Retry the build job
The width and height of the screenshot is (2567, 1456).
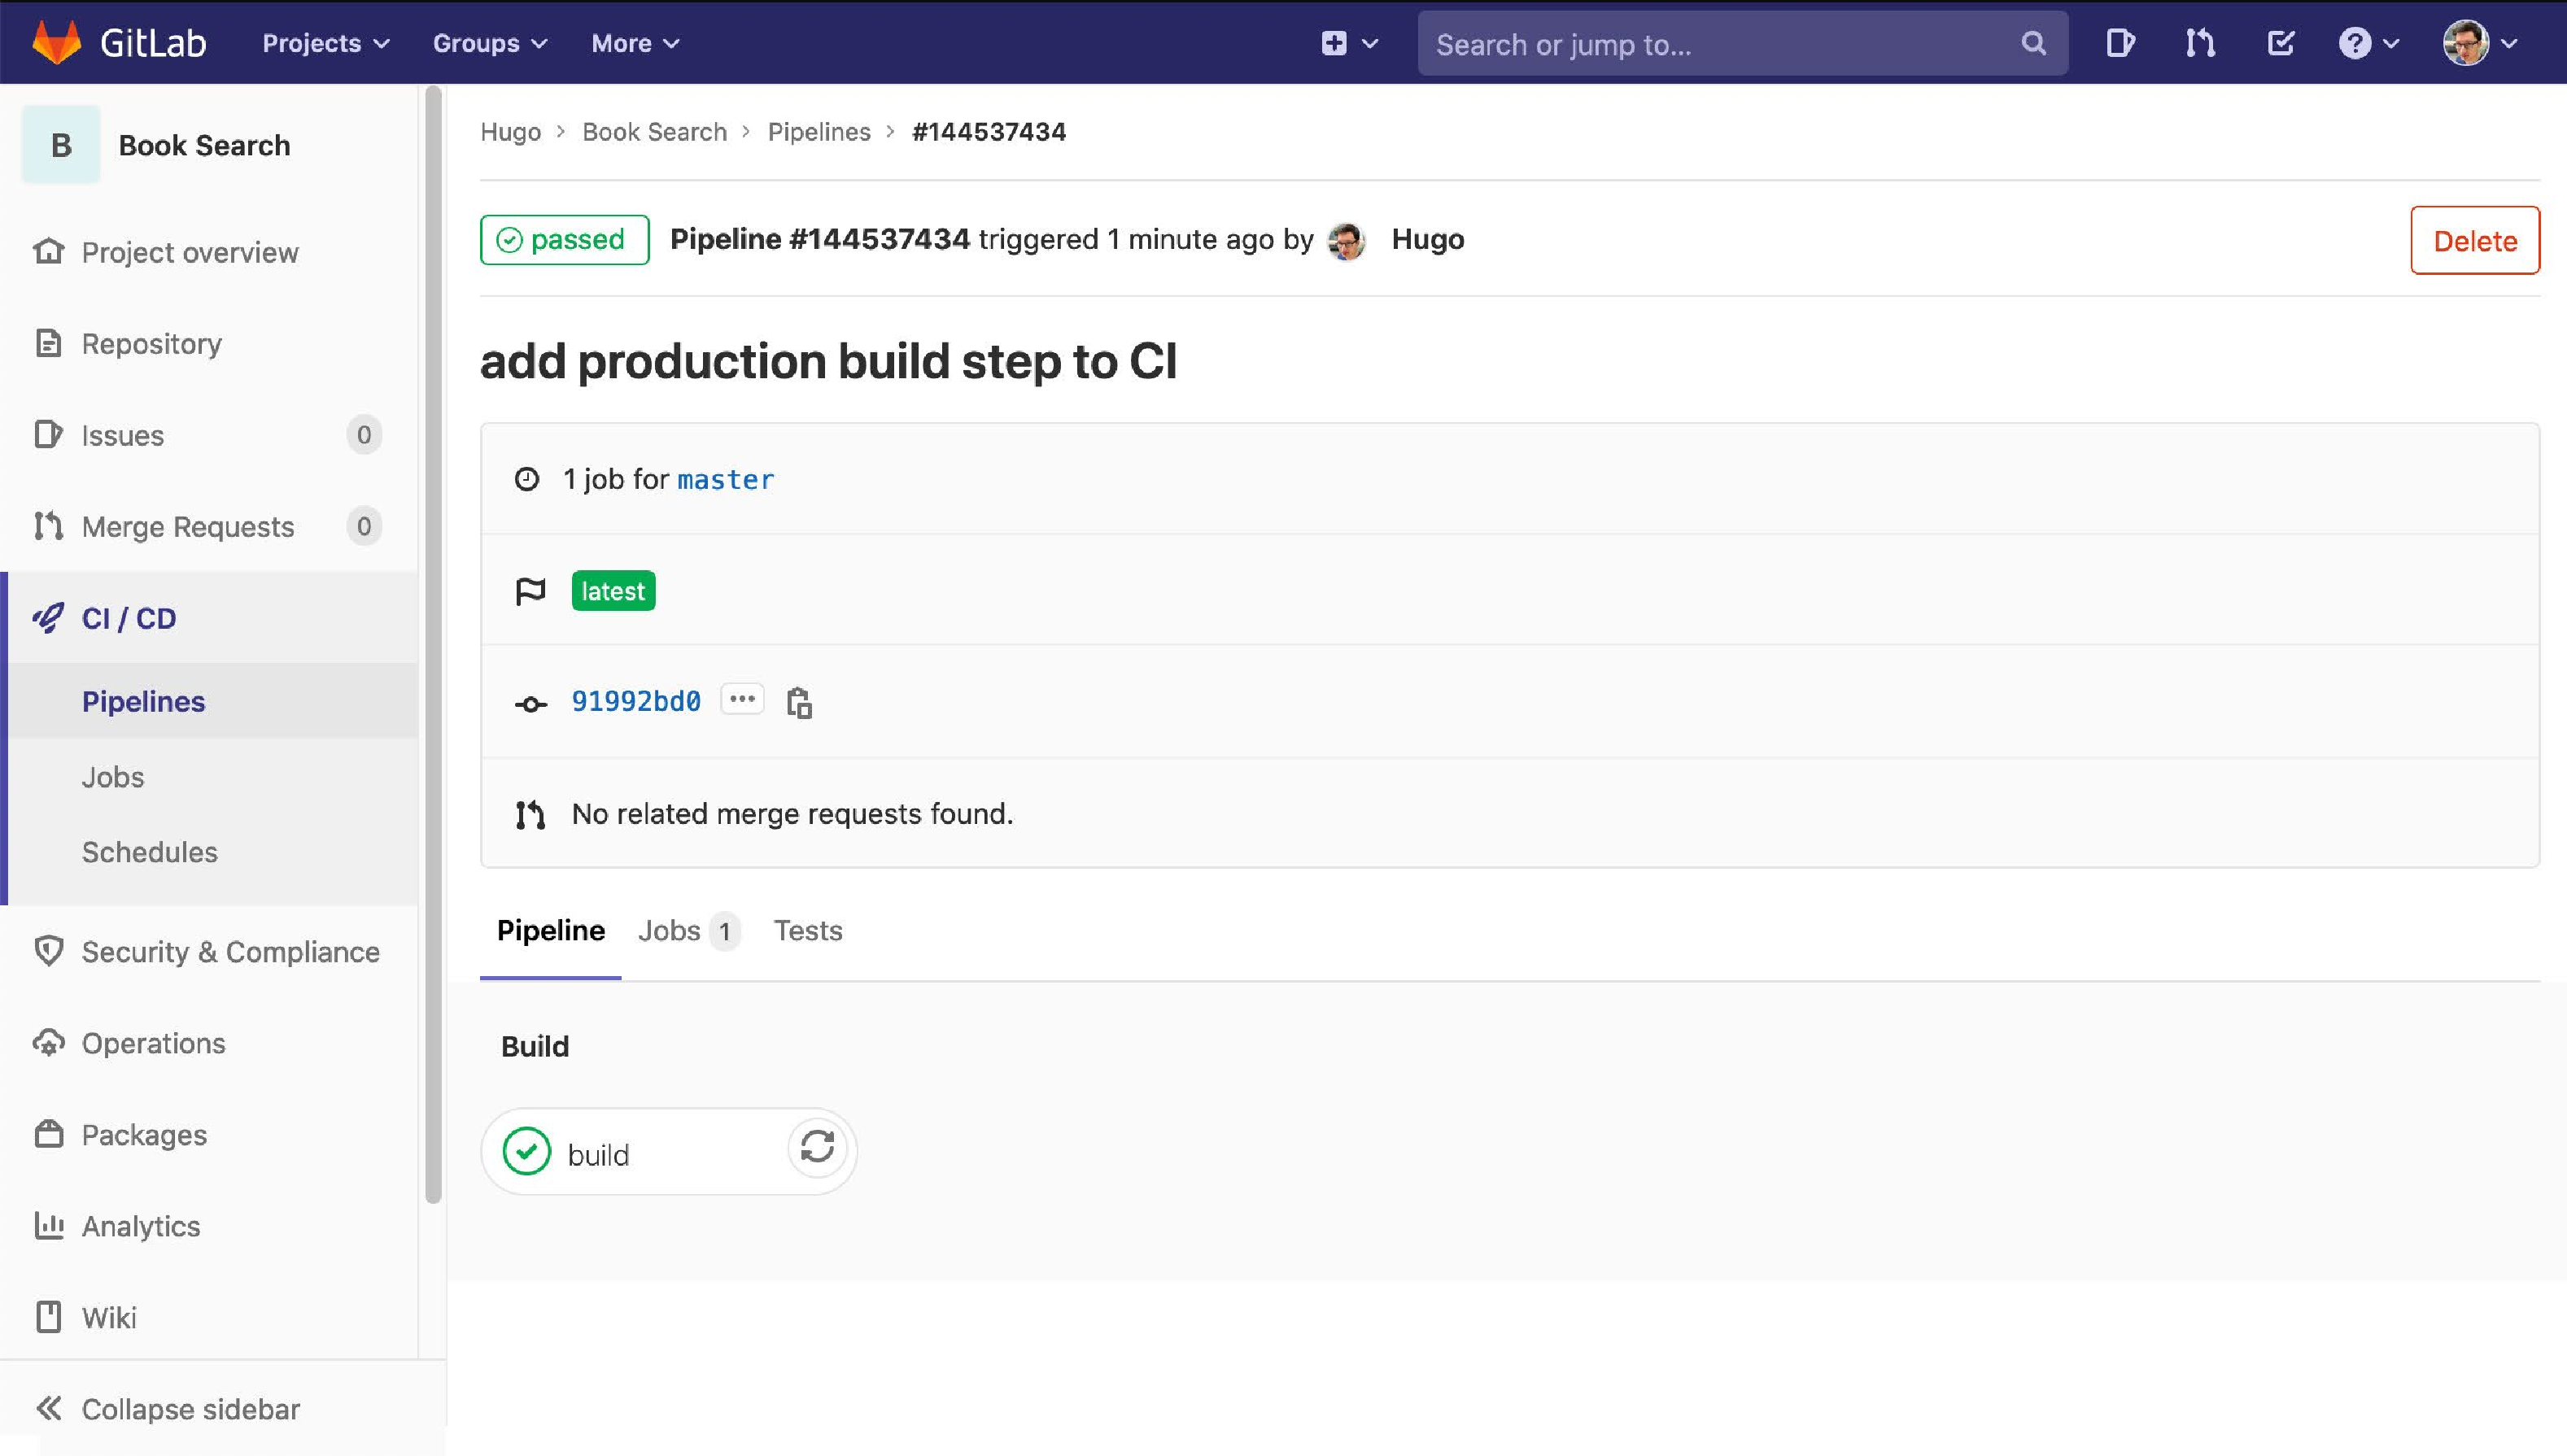click(817, 1147)
